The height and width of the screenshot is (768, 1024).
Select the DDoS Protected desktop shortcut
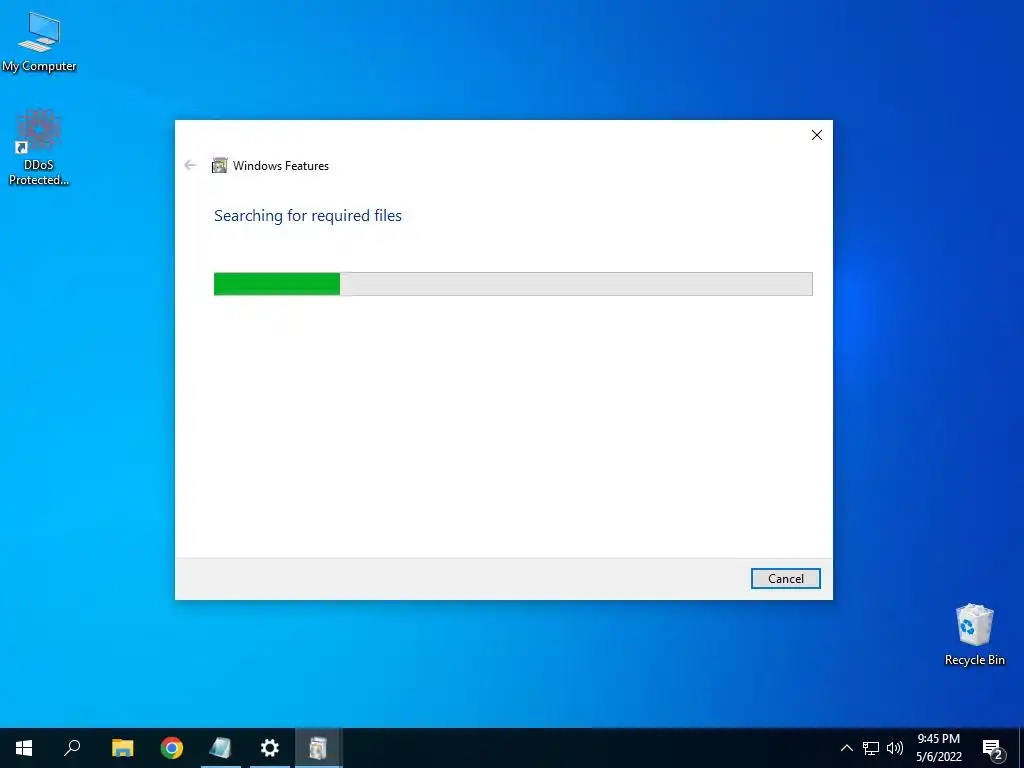[39, 148]
